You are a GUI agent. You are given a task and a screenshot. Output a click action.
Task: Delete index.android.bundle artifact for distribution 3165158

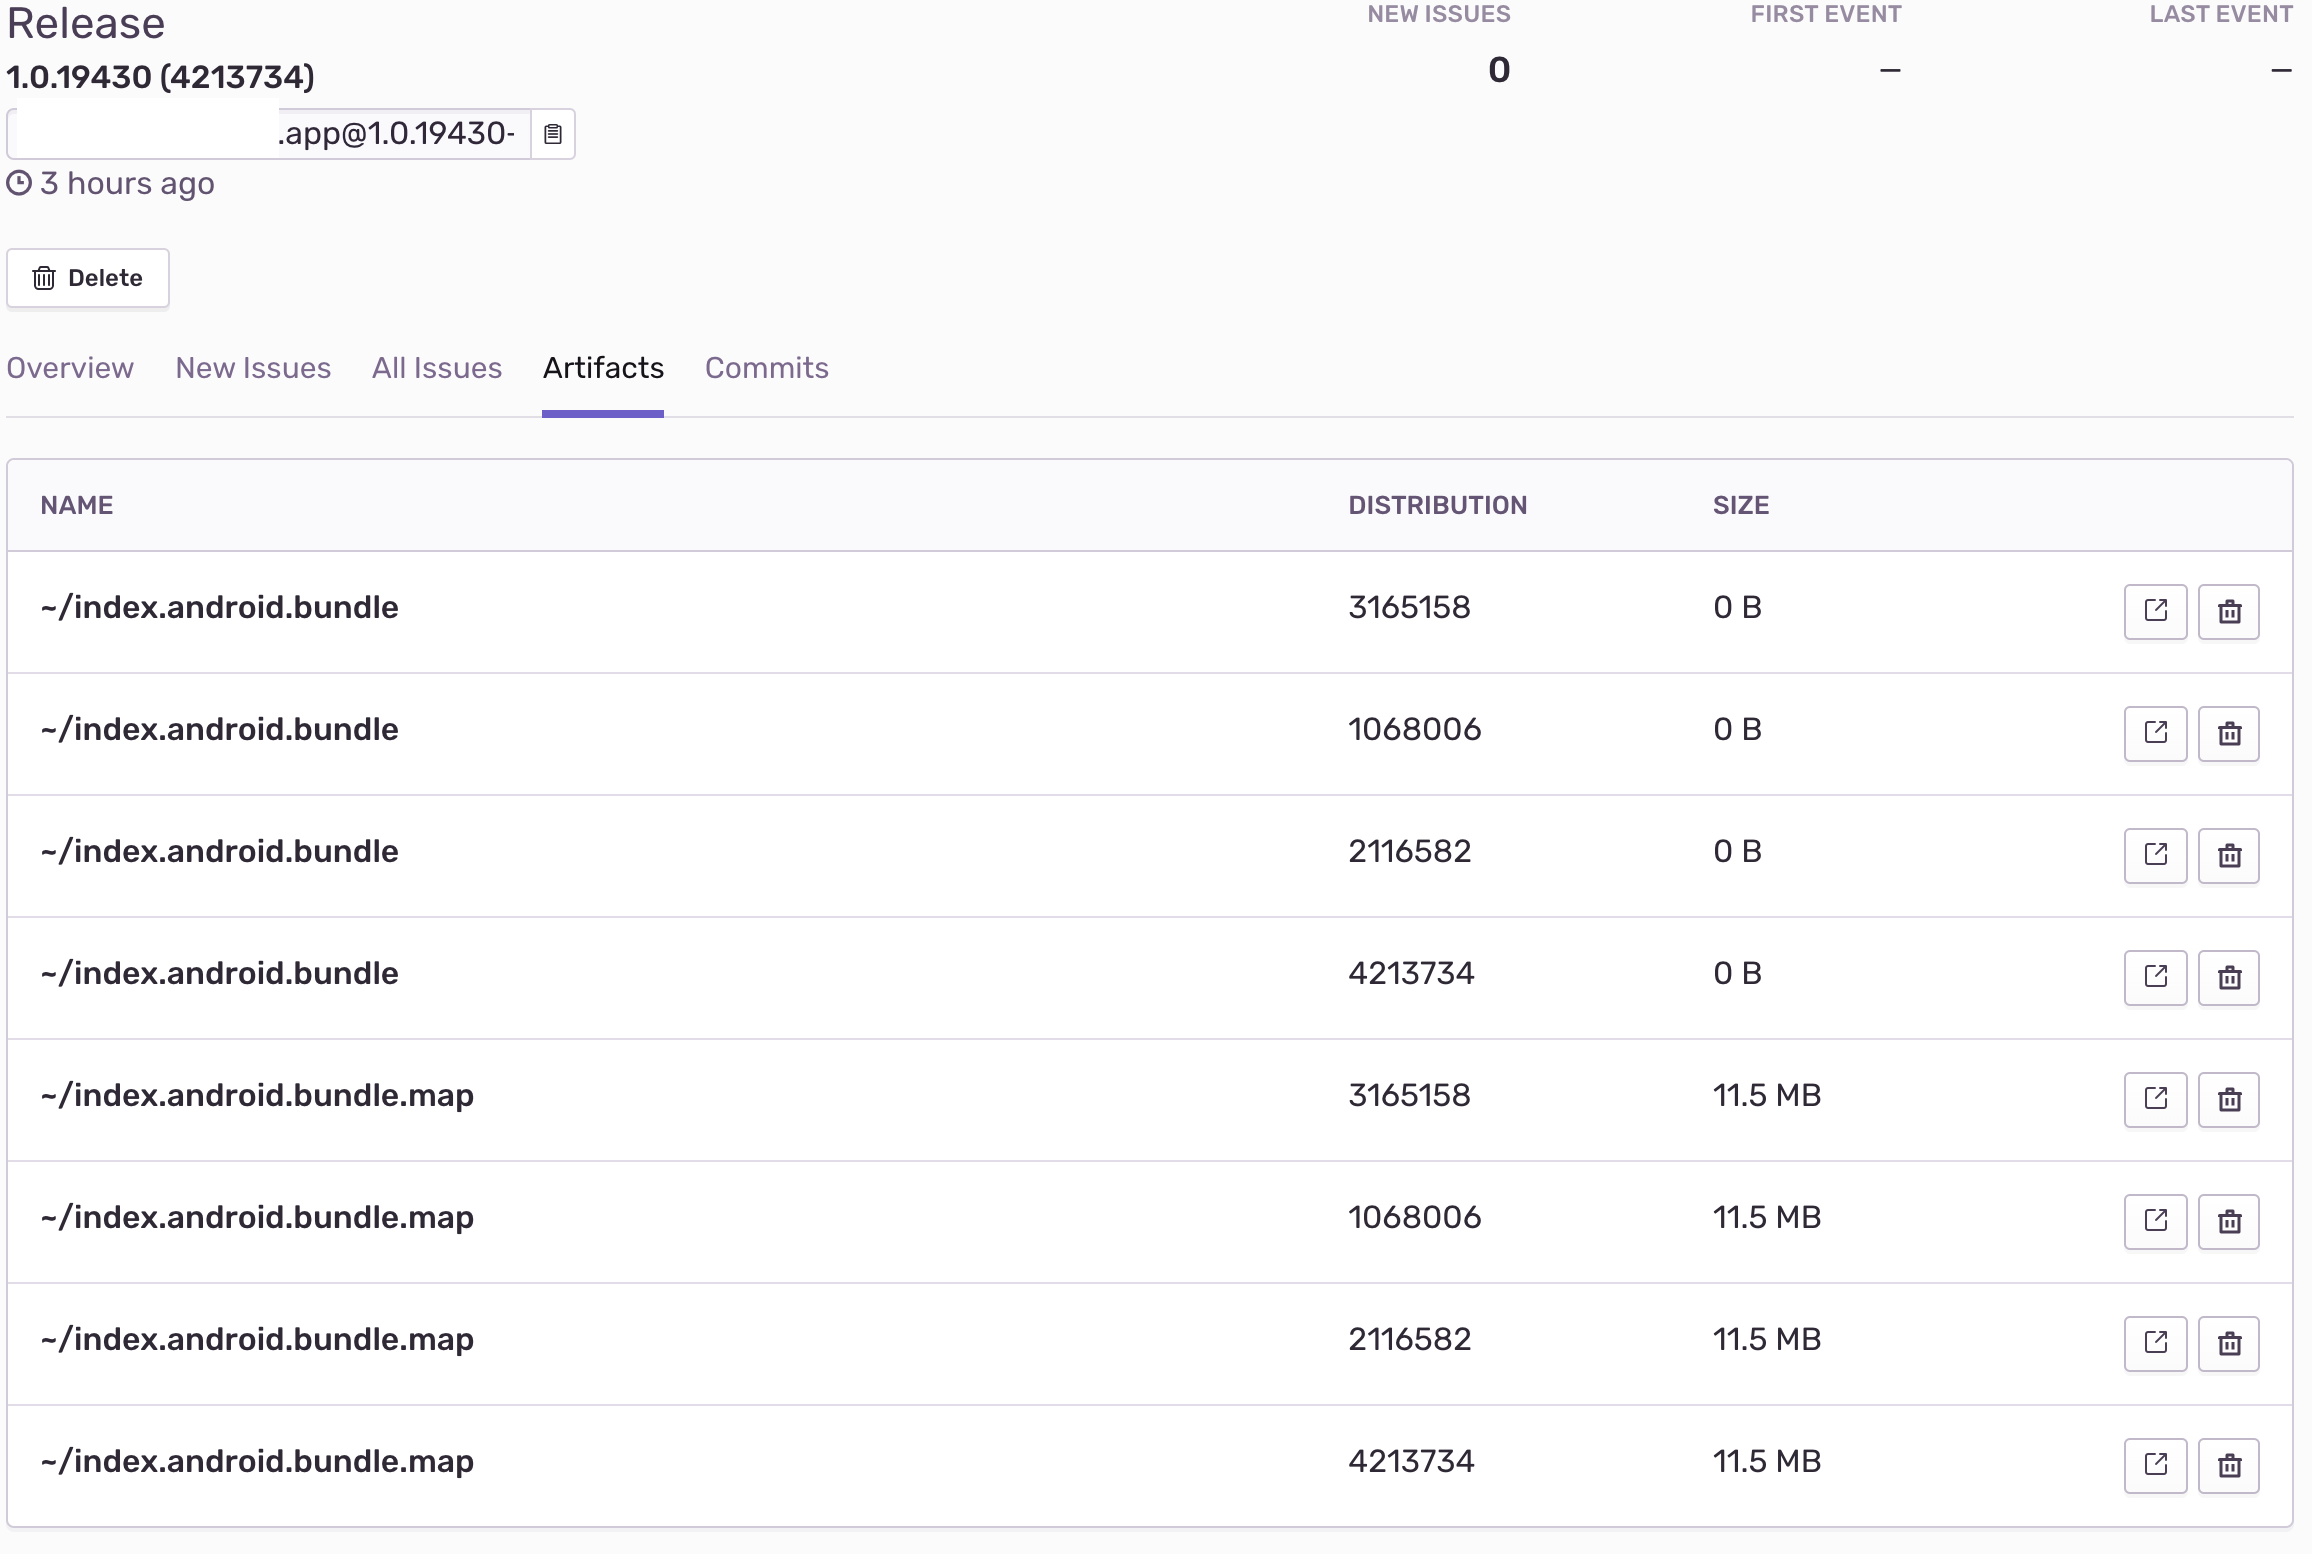coord(2229,611)
